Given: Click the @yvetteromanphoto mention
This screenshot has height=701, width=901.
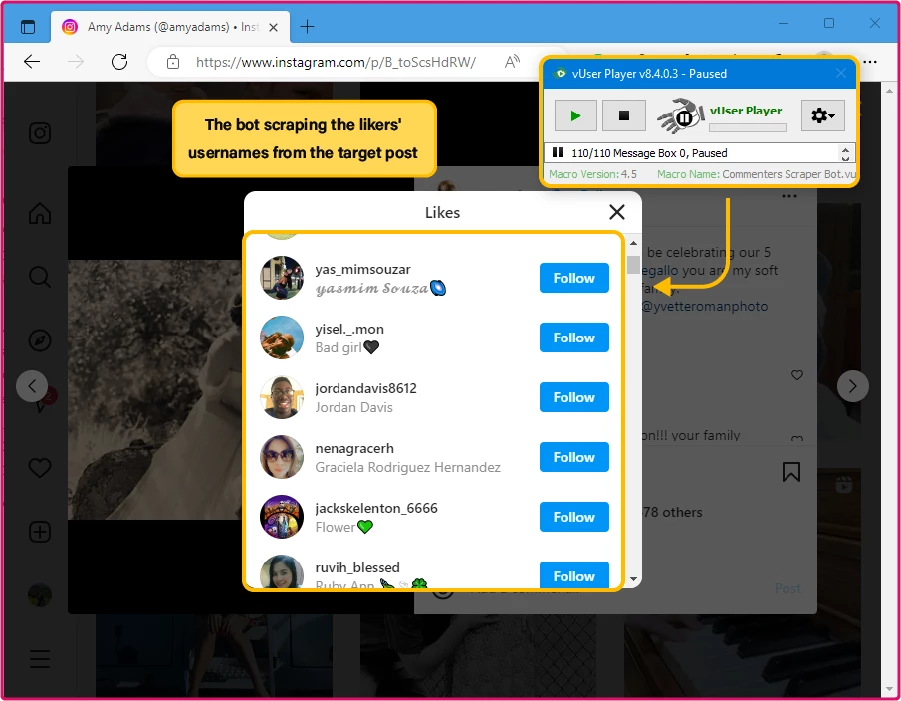Looking at the screenshot, I should point(704,306).
